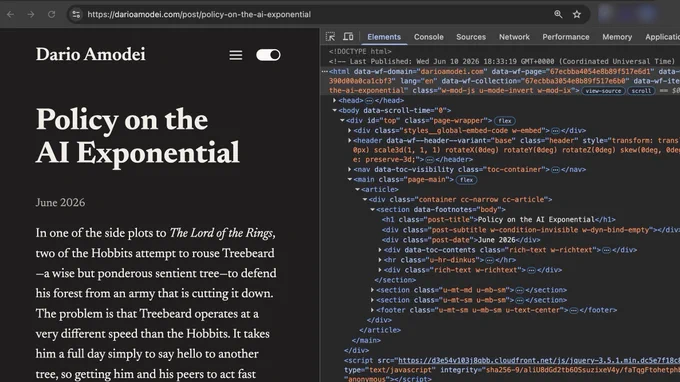Open the Sources tab
The image size is (680, 382).
click(471, 37)
